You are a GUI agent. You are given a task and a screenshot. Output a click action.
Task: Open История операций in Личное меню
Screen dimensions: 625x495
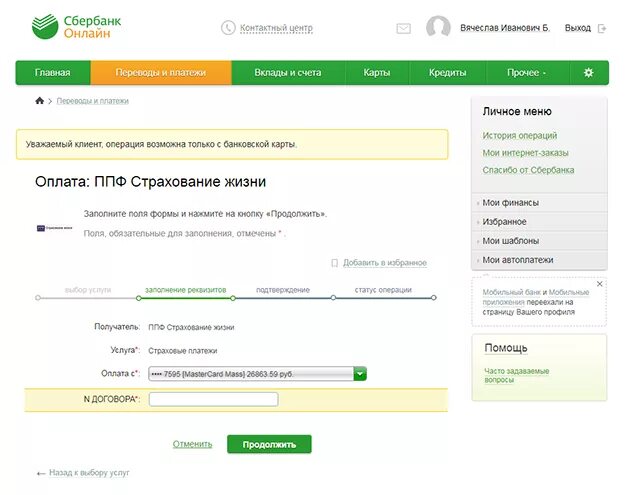pos(520,136)
